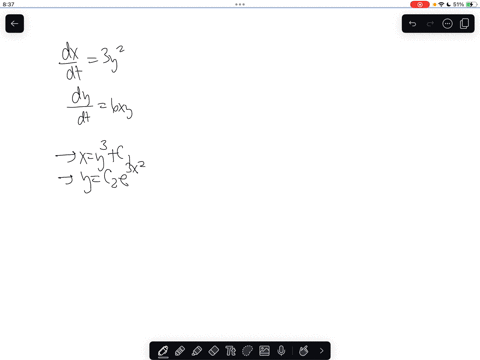The image size is (480, 360).
Task: Select the Pen tool
Action: click(163, 351)
